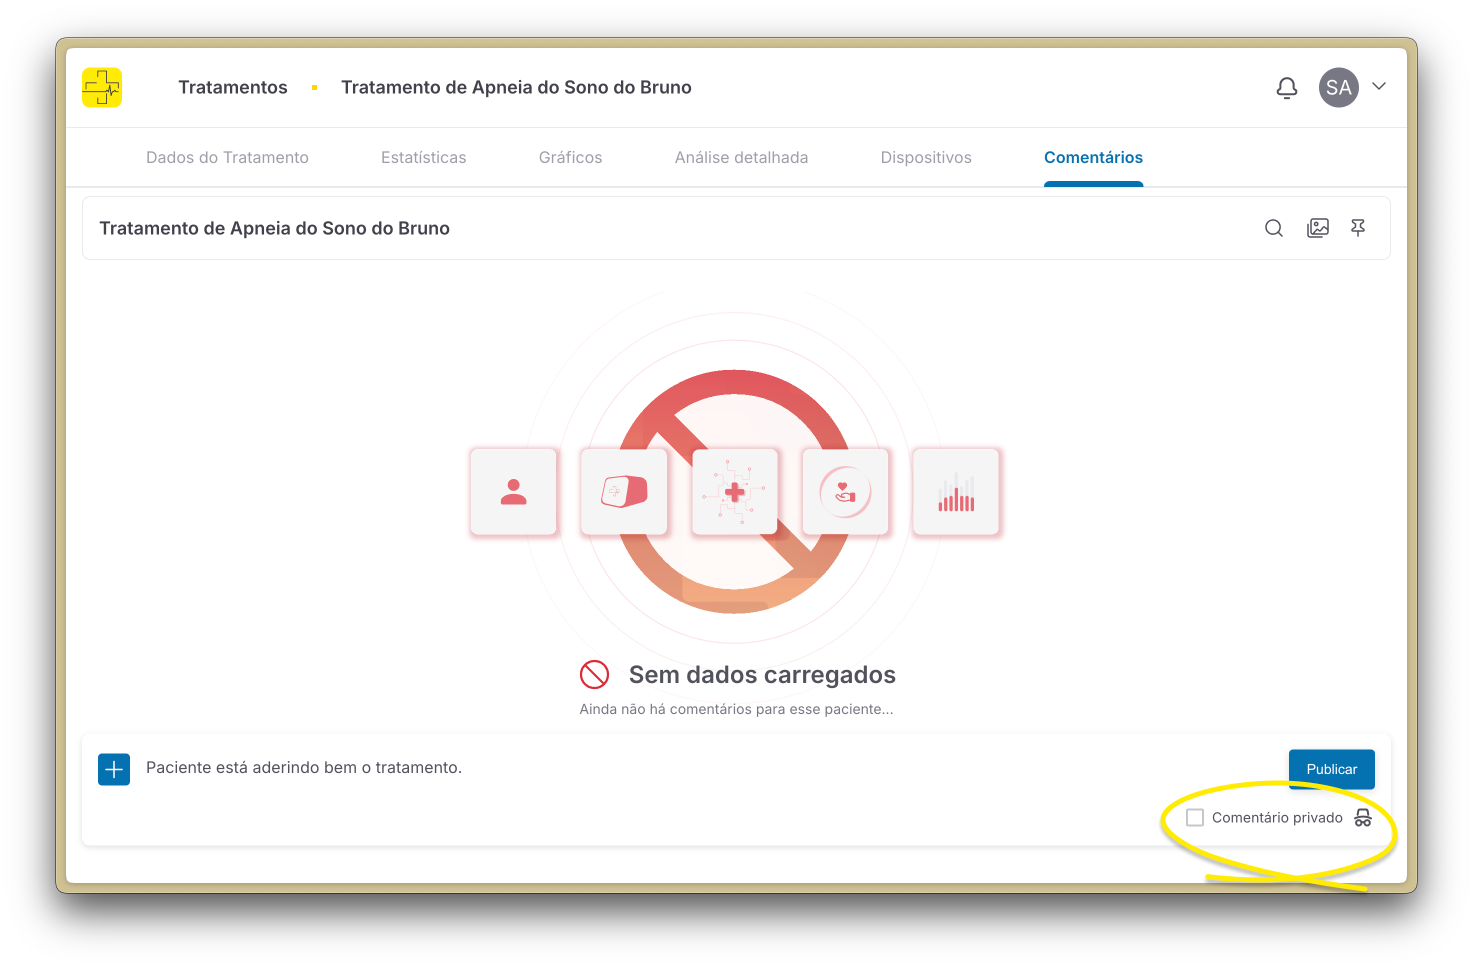The image size is (1473, 967).
Task: Search comments with magnifier icon
Action: (x=1273, y=228)
